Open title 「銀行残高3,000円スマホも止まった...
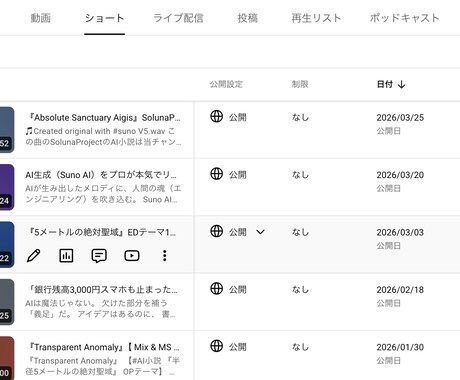This screenshot has width=460, height=380. (102, 290)
